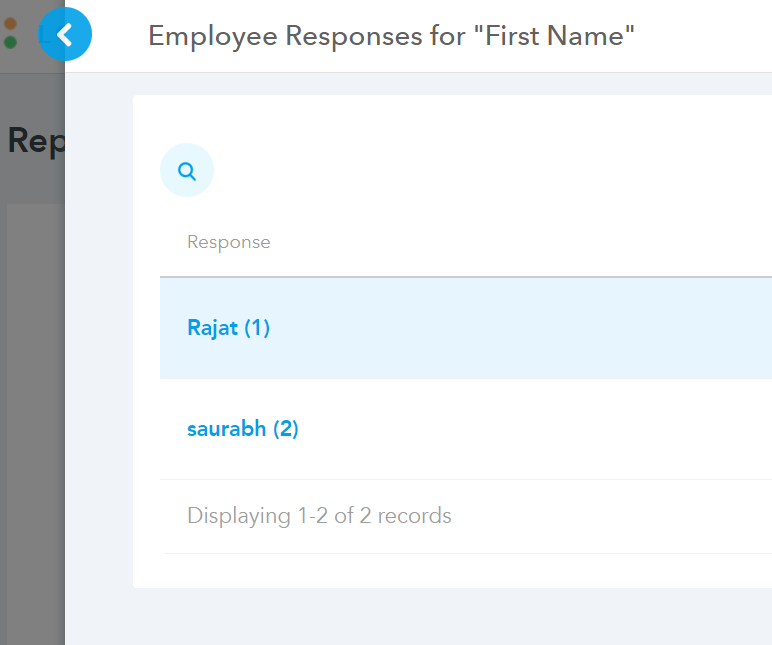Click empty card space right of search icon

492,170
